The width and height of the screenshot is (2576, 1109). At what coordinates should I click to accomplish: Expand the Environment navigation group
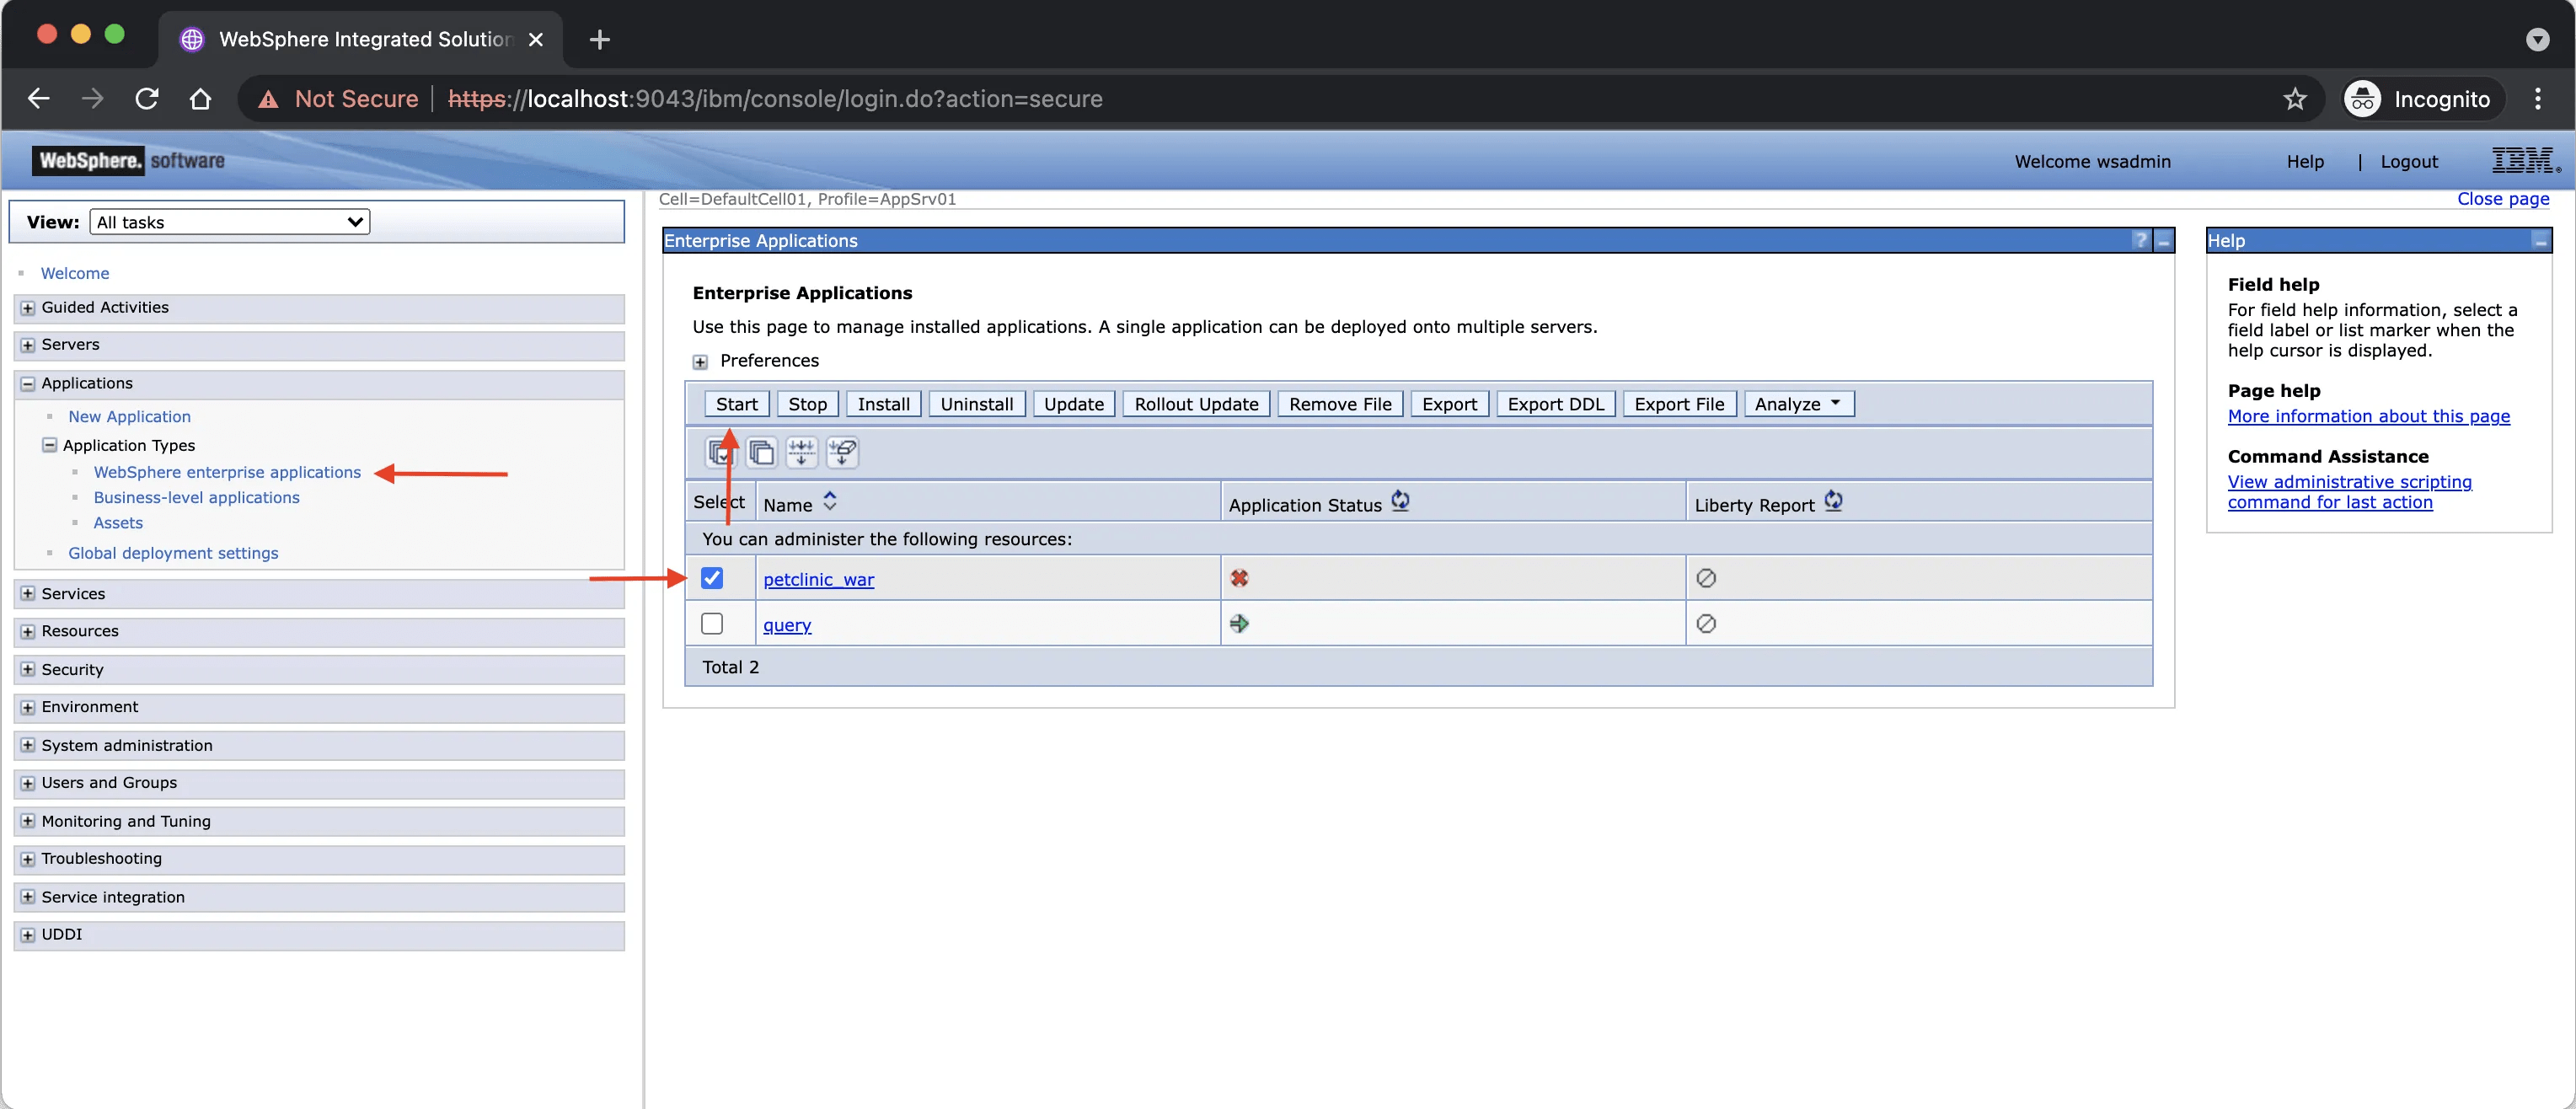[x=28, y=707]
